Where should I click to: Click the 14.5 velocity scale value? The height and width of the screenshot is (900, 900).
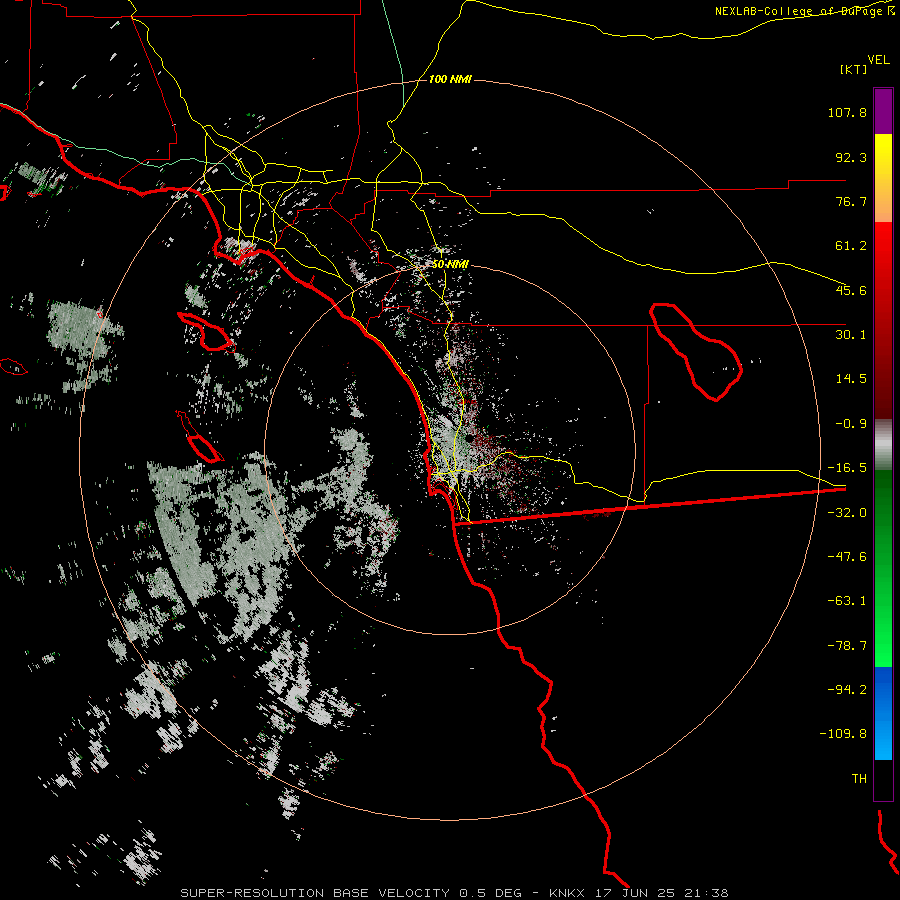851,379
